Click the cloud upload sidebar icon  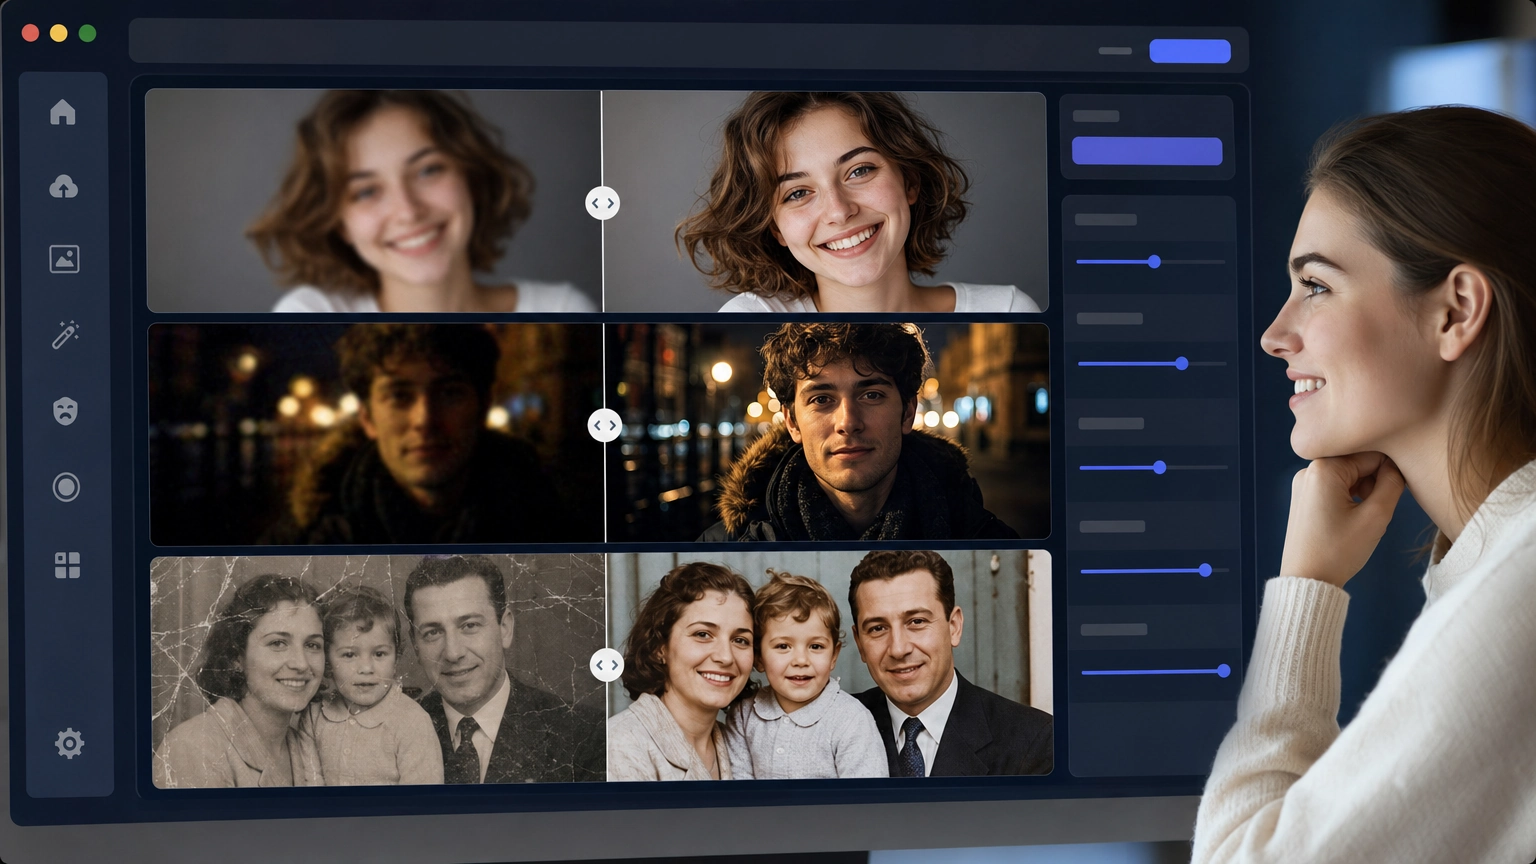63,186
